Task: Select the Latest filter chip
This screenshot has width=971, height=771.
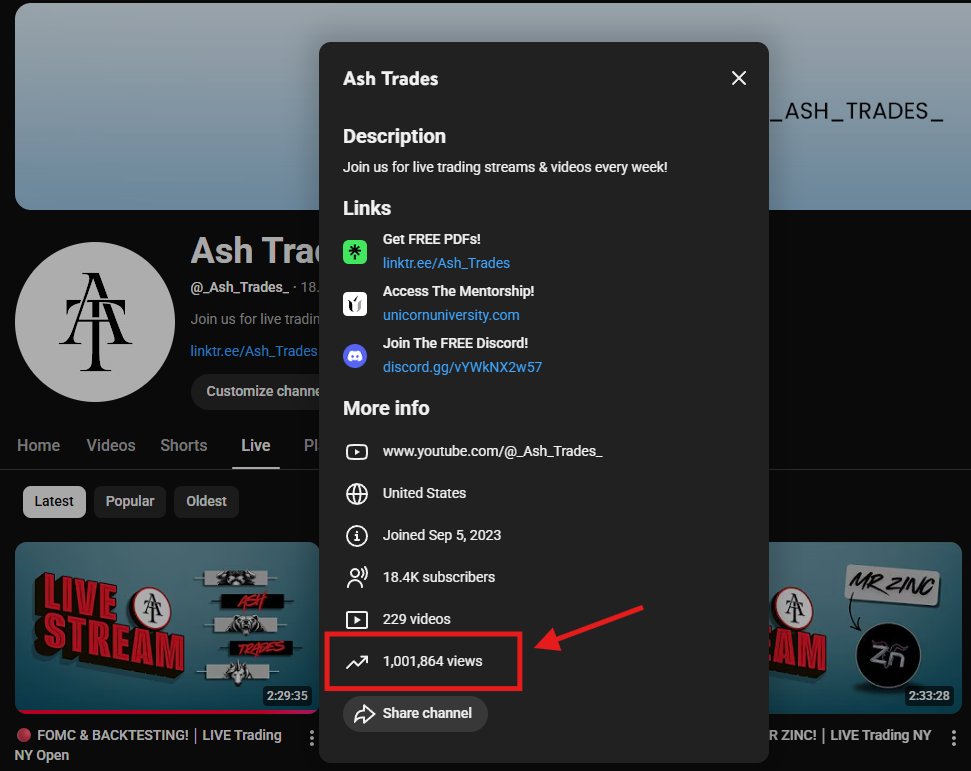Action: pyautogui.click(x=54, y=502)
